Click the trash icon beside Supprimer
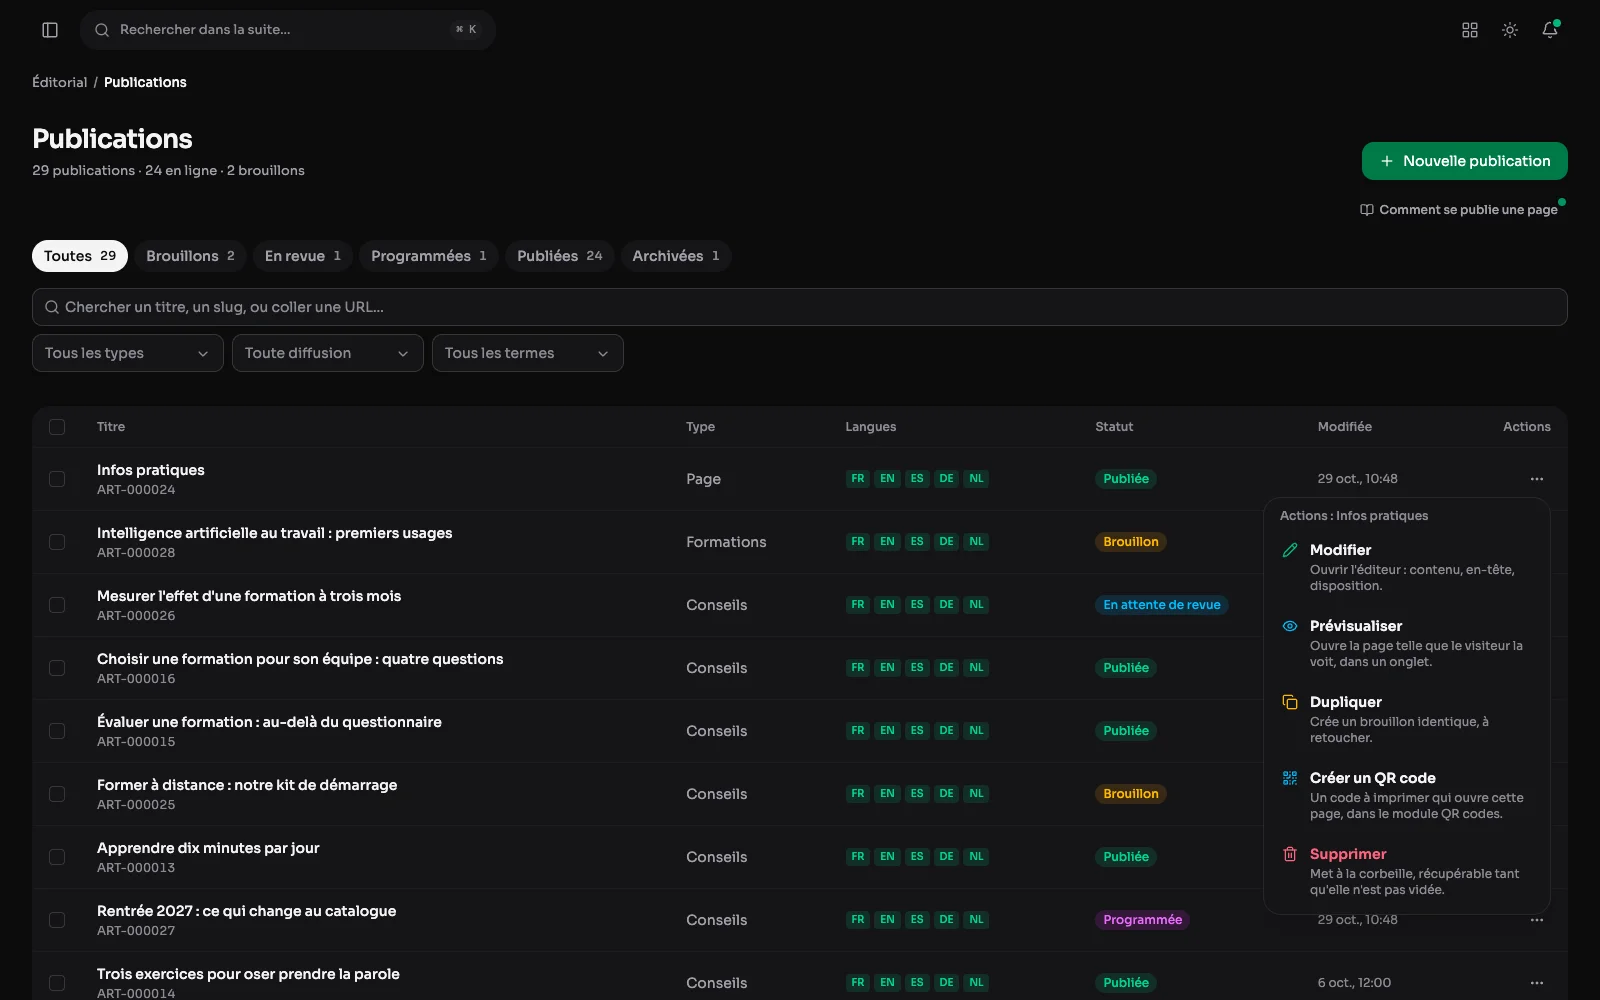 1290,854
